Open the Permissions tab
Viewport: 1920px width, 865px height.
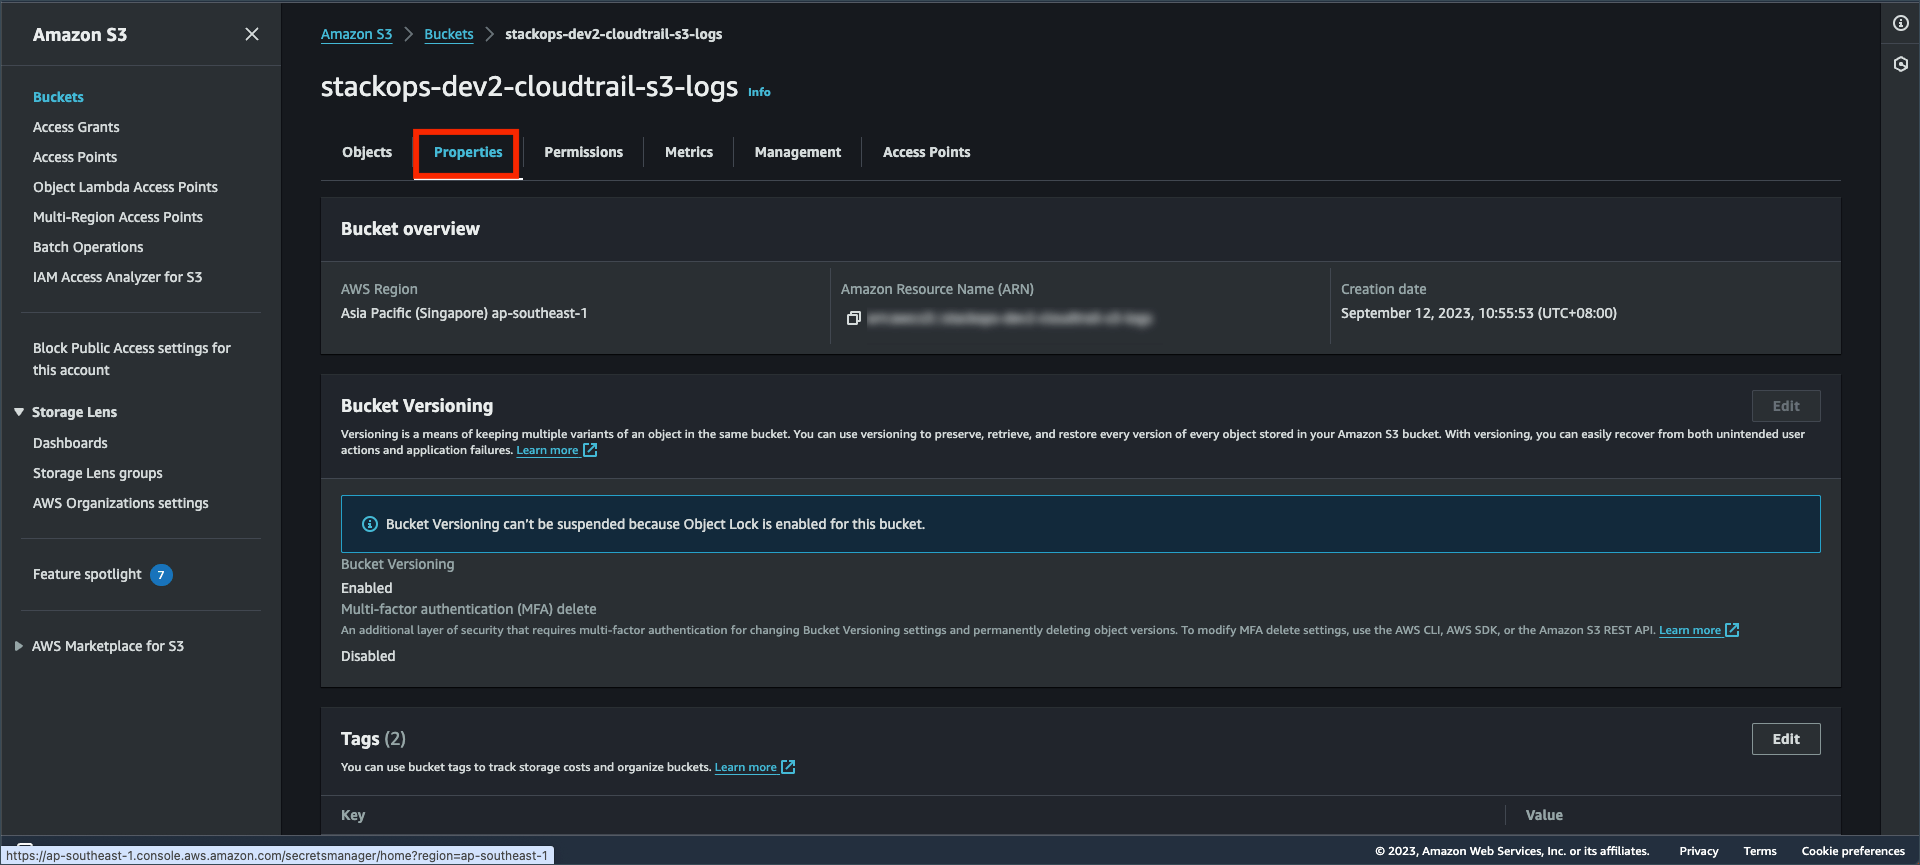tap(583, 152)
